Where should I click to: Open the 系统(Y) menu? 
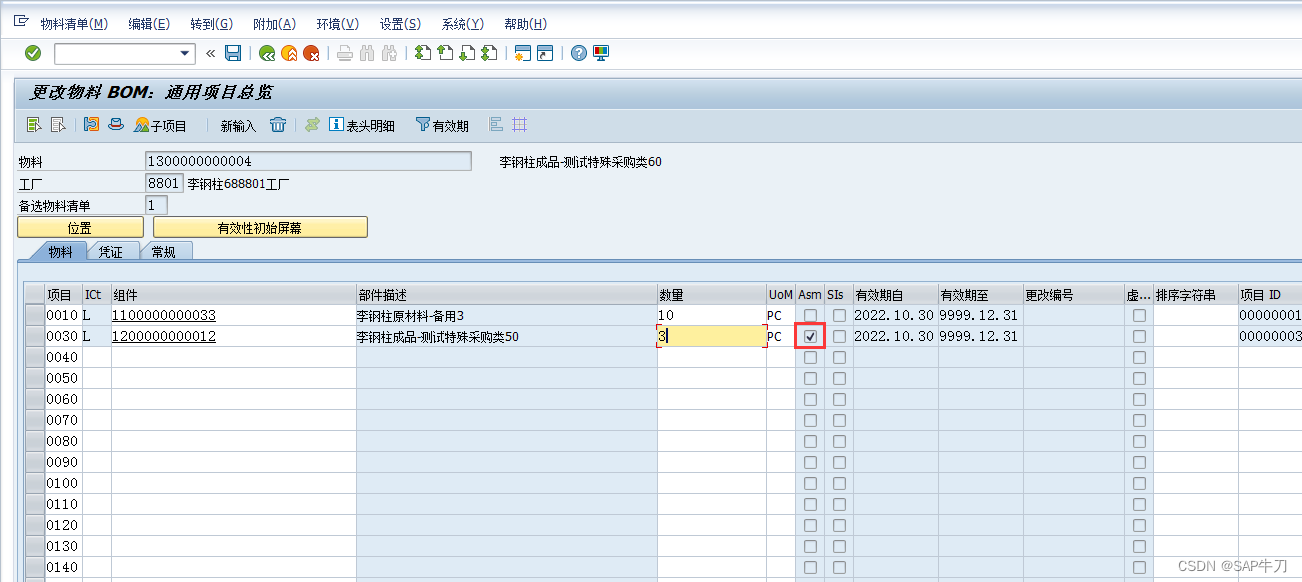pyautogui.click(x=462, y=24)
